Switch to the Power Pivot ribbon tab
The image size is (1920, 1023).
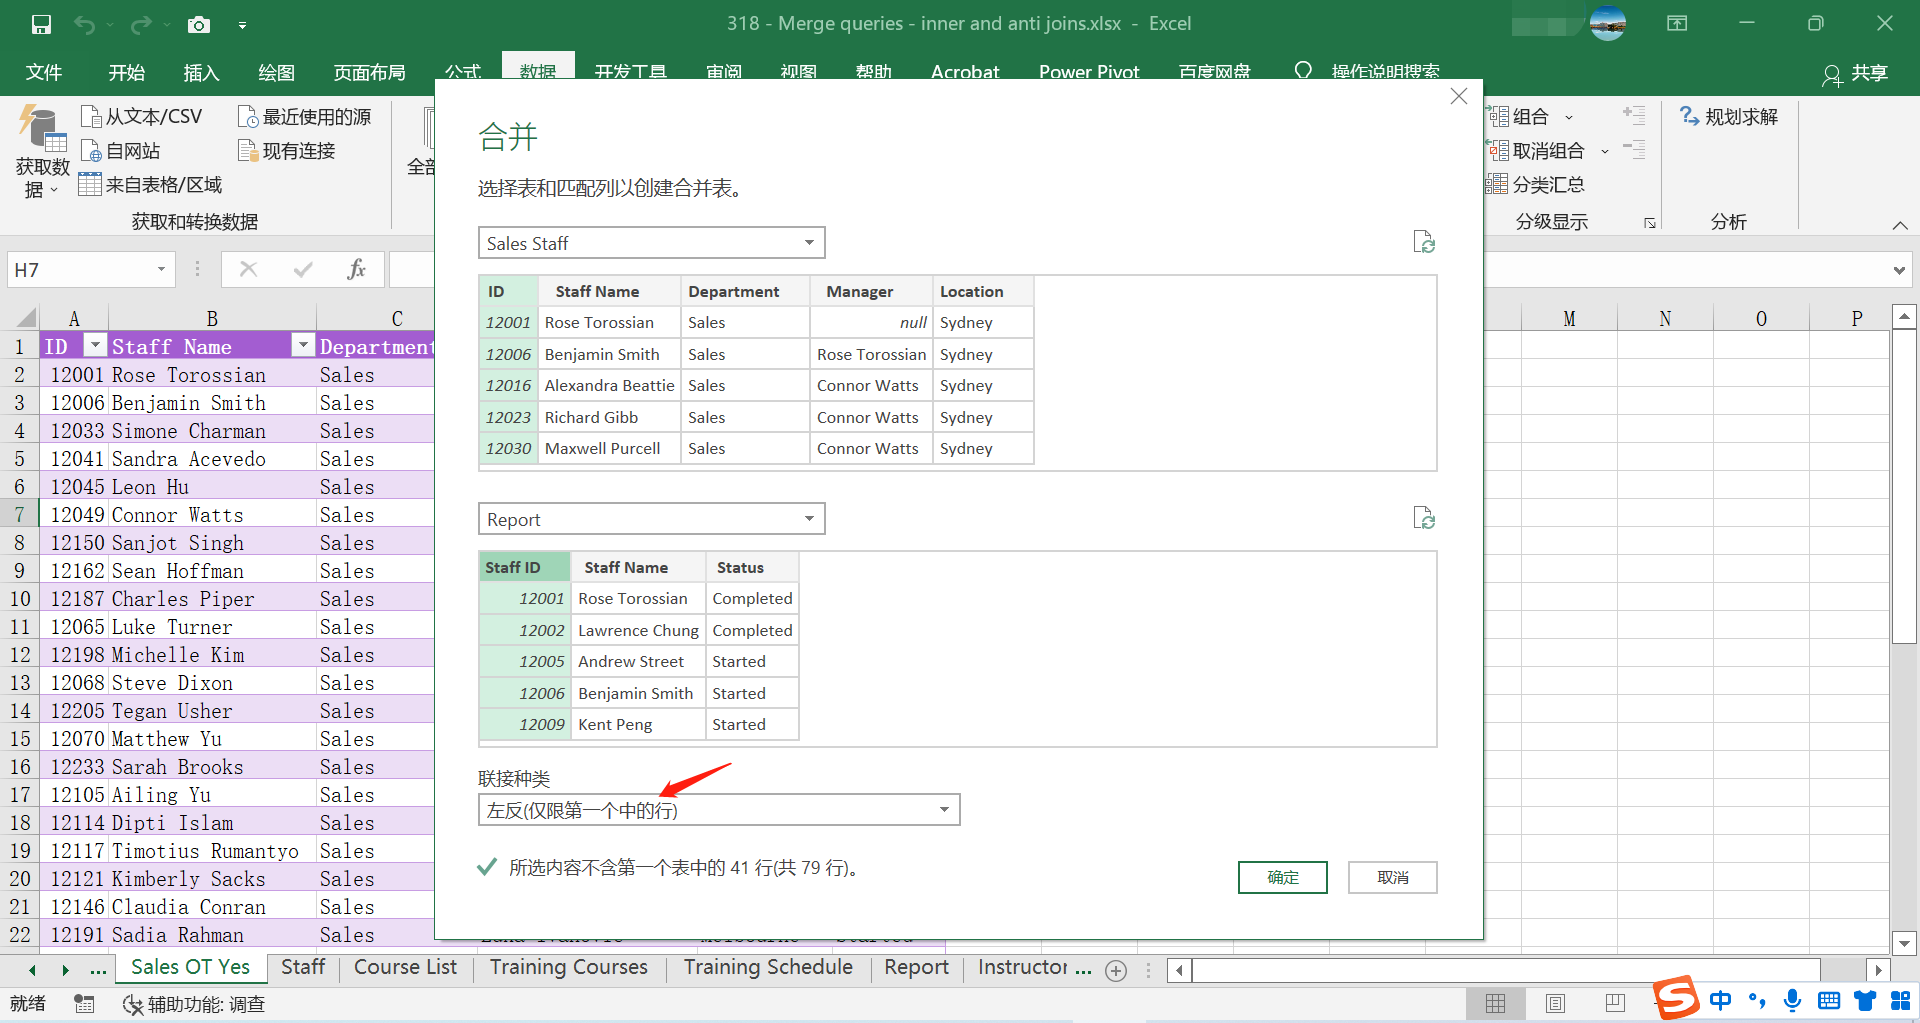[x=1089, y=71]
